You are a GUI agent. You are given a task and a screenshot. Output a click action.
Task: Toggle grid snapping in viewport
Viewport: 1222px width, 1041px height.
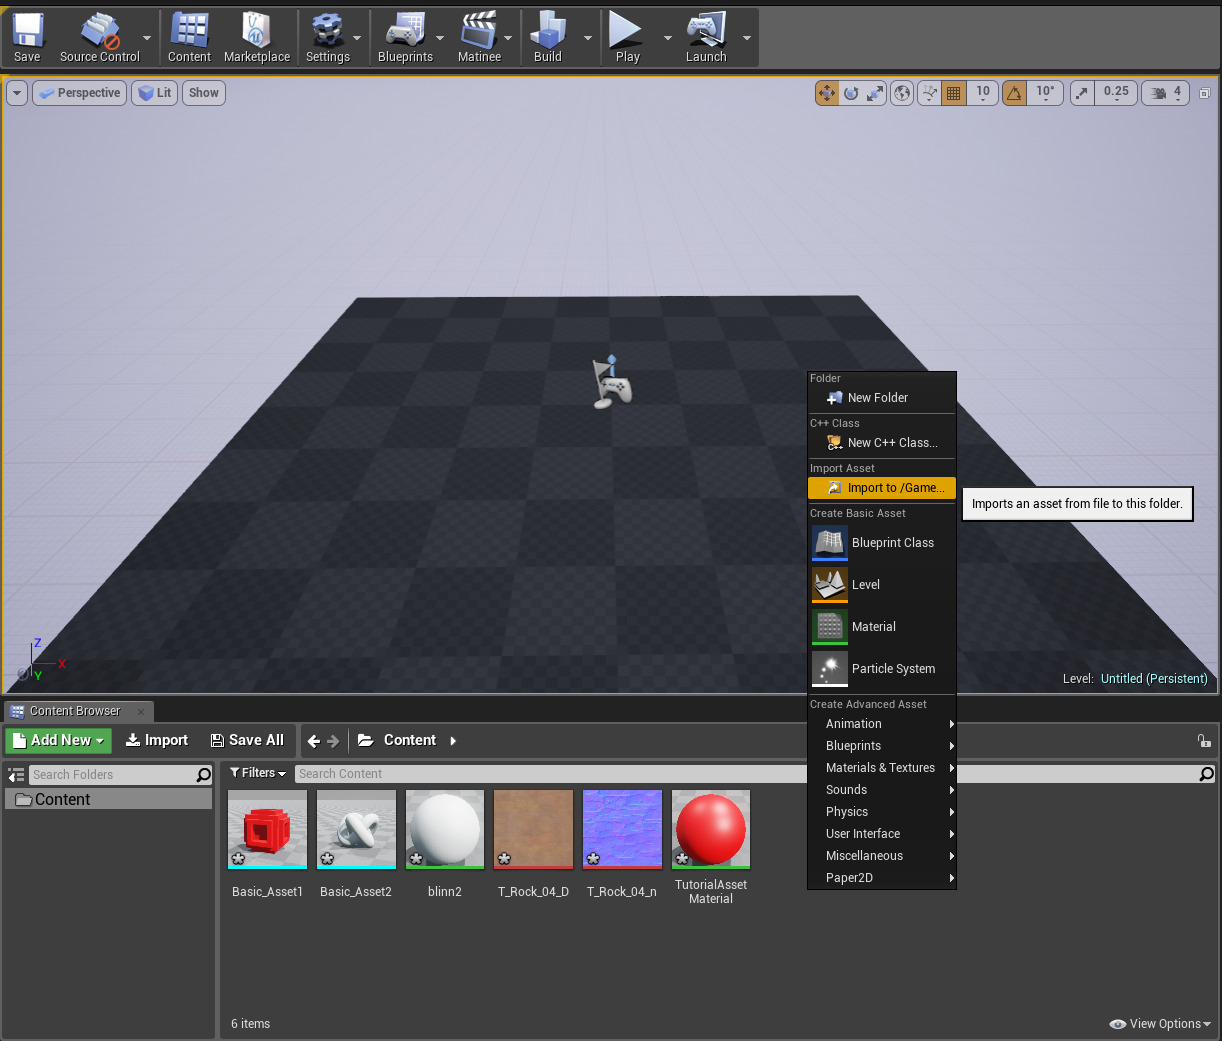[954, 93]
